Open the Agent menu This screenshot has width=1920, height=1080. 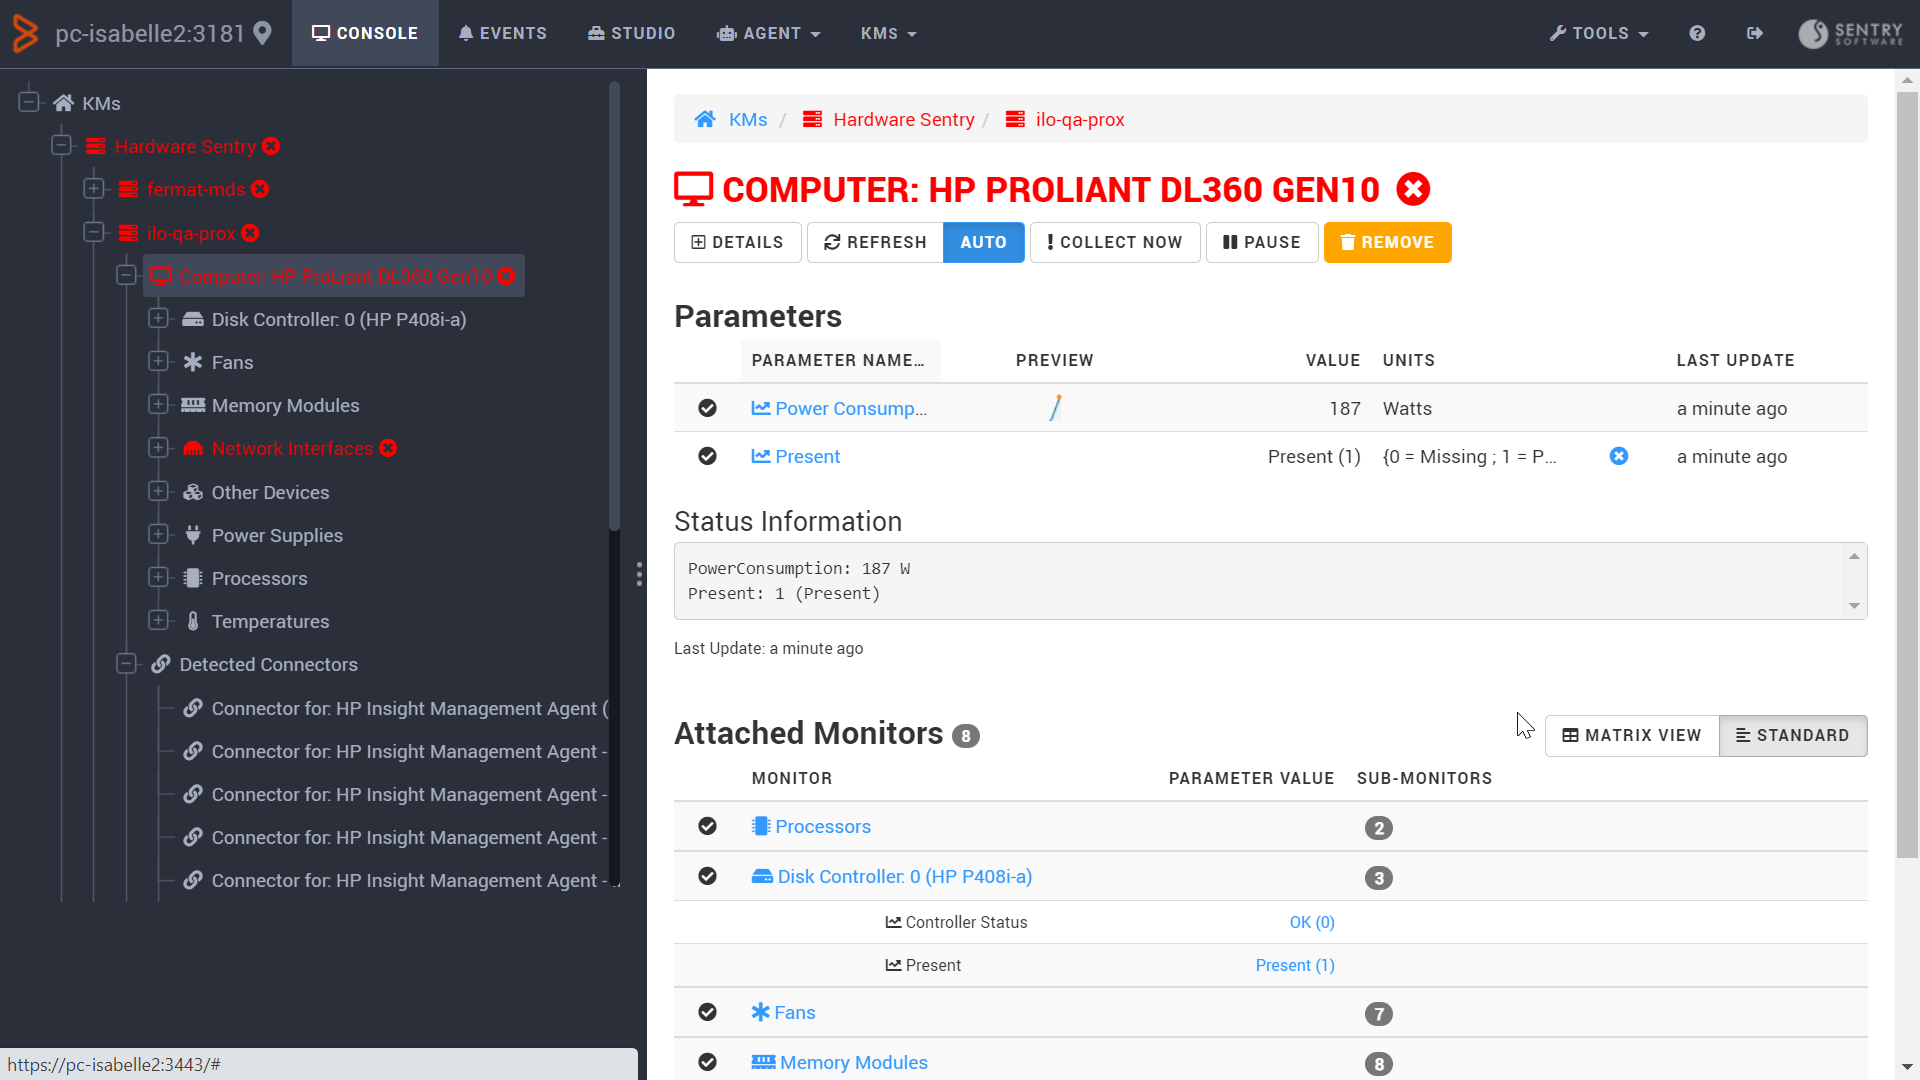[x=768, y=33]
